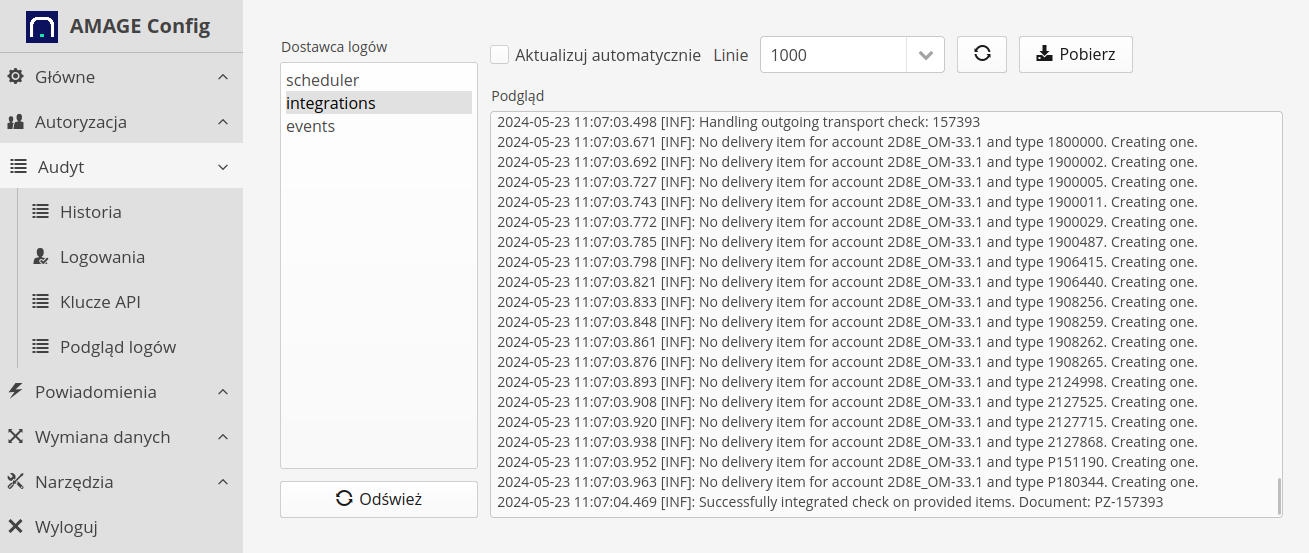Click the gear icon beside Główne
The width and height of the screenshot is (1309, 553).
point(15,77)
